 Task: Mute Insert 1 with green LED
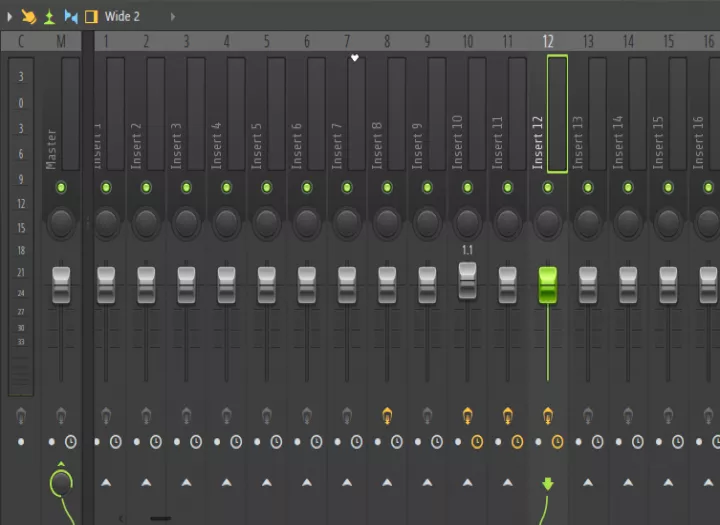point(106,187)
